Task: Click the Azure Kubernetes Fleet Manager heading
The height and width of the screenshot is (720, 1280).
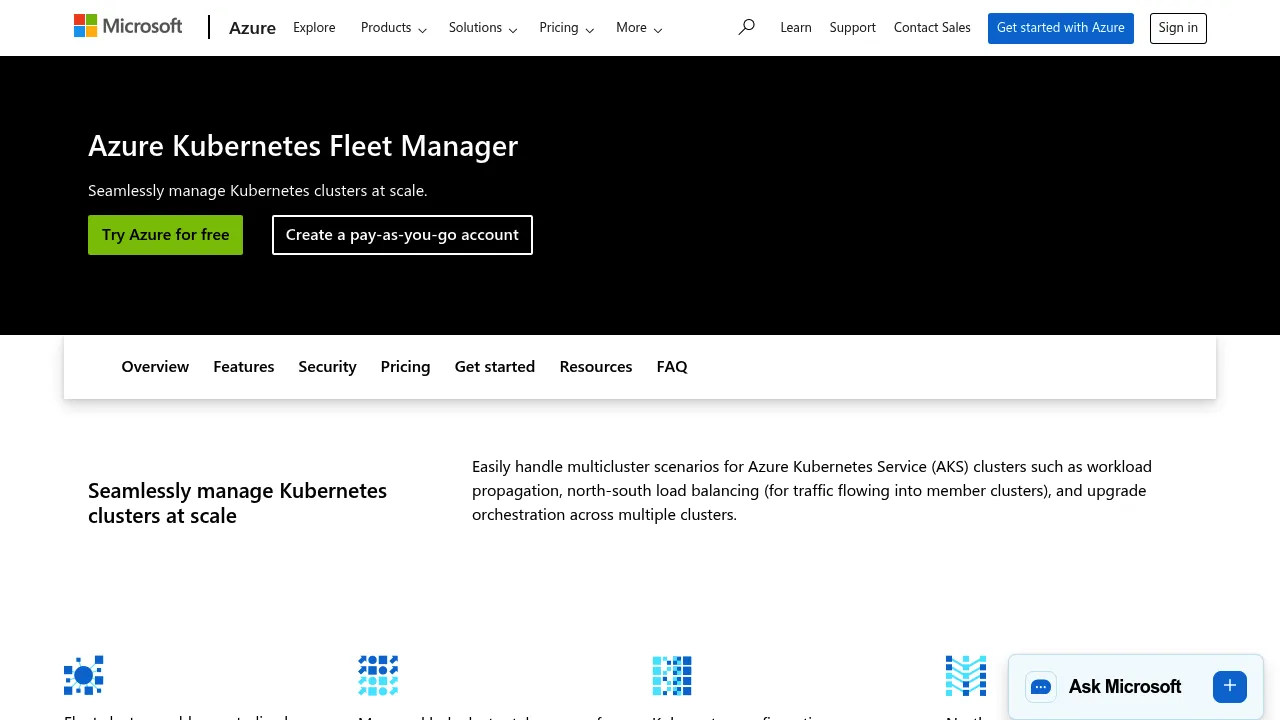Action: (303, 146)
